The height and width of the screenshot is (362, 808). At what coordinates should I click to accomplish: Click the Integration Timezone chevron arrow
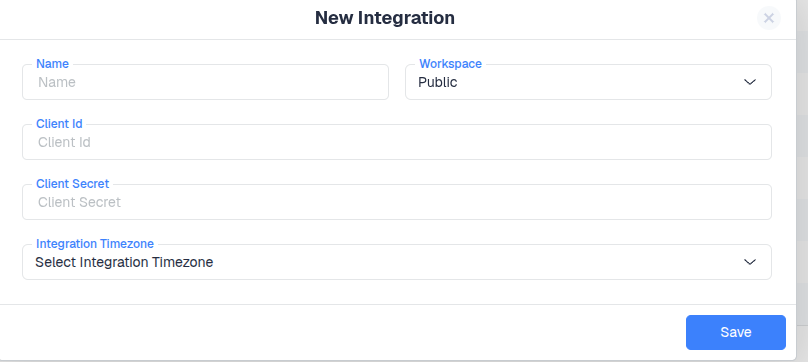pos(750,262)
